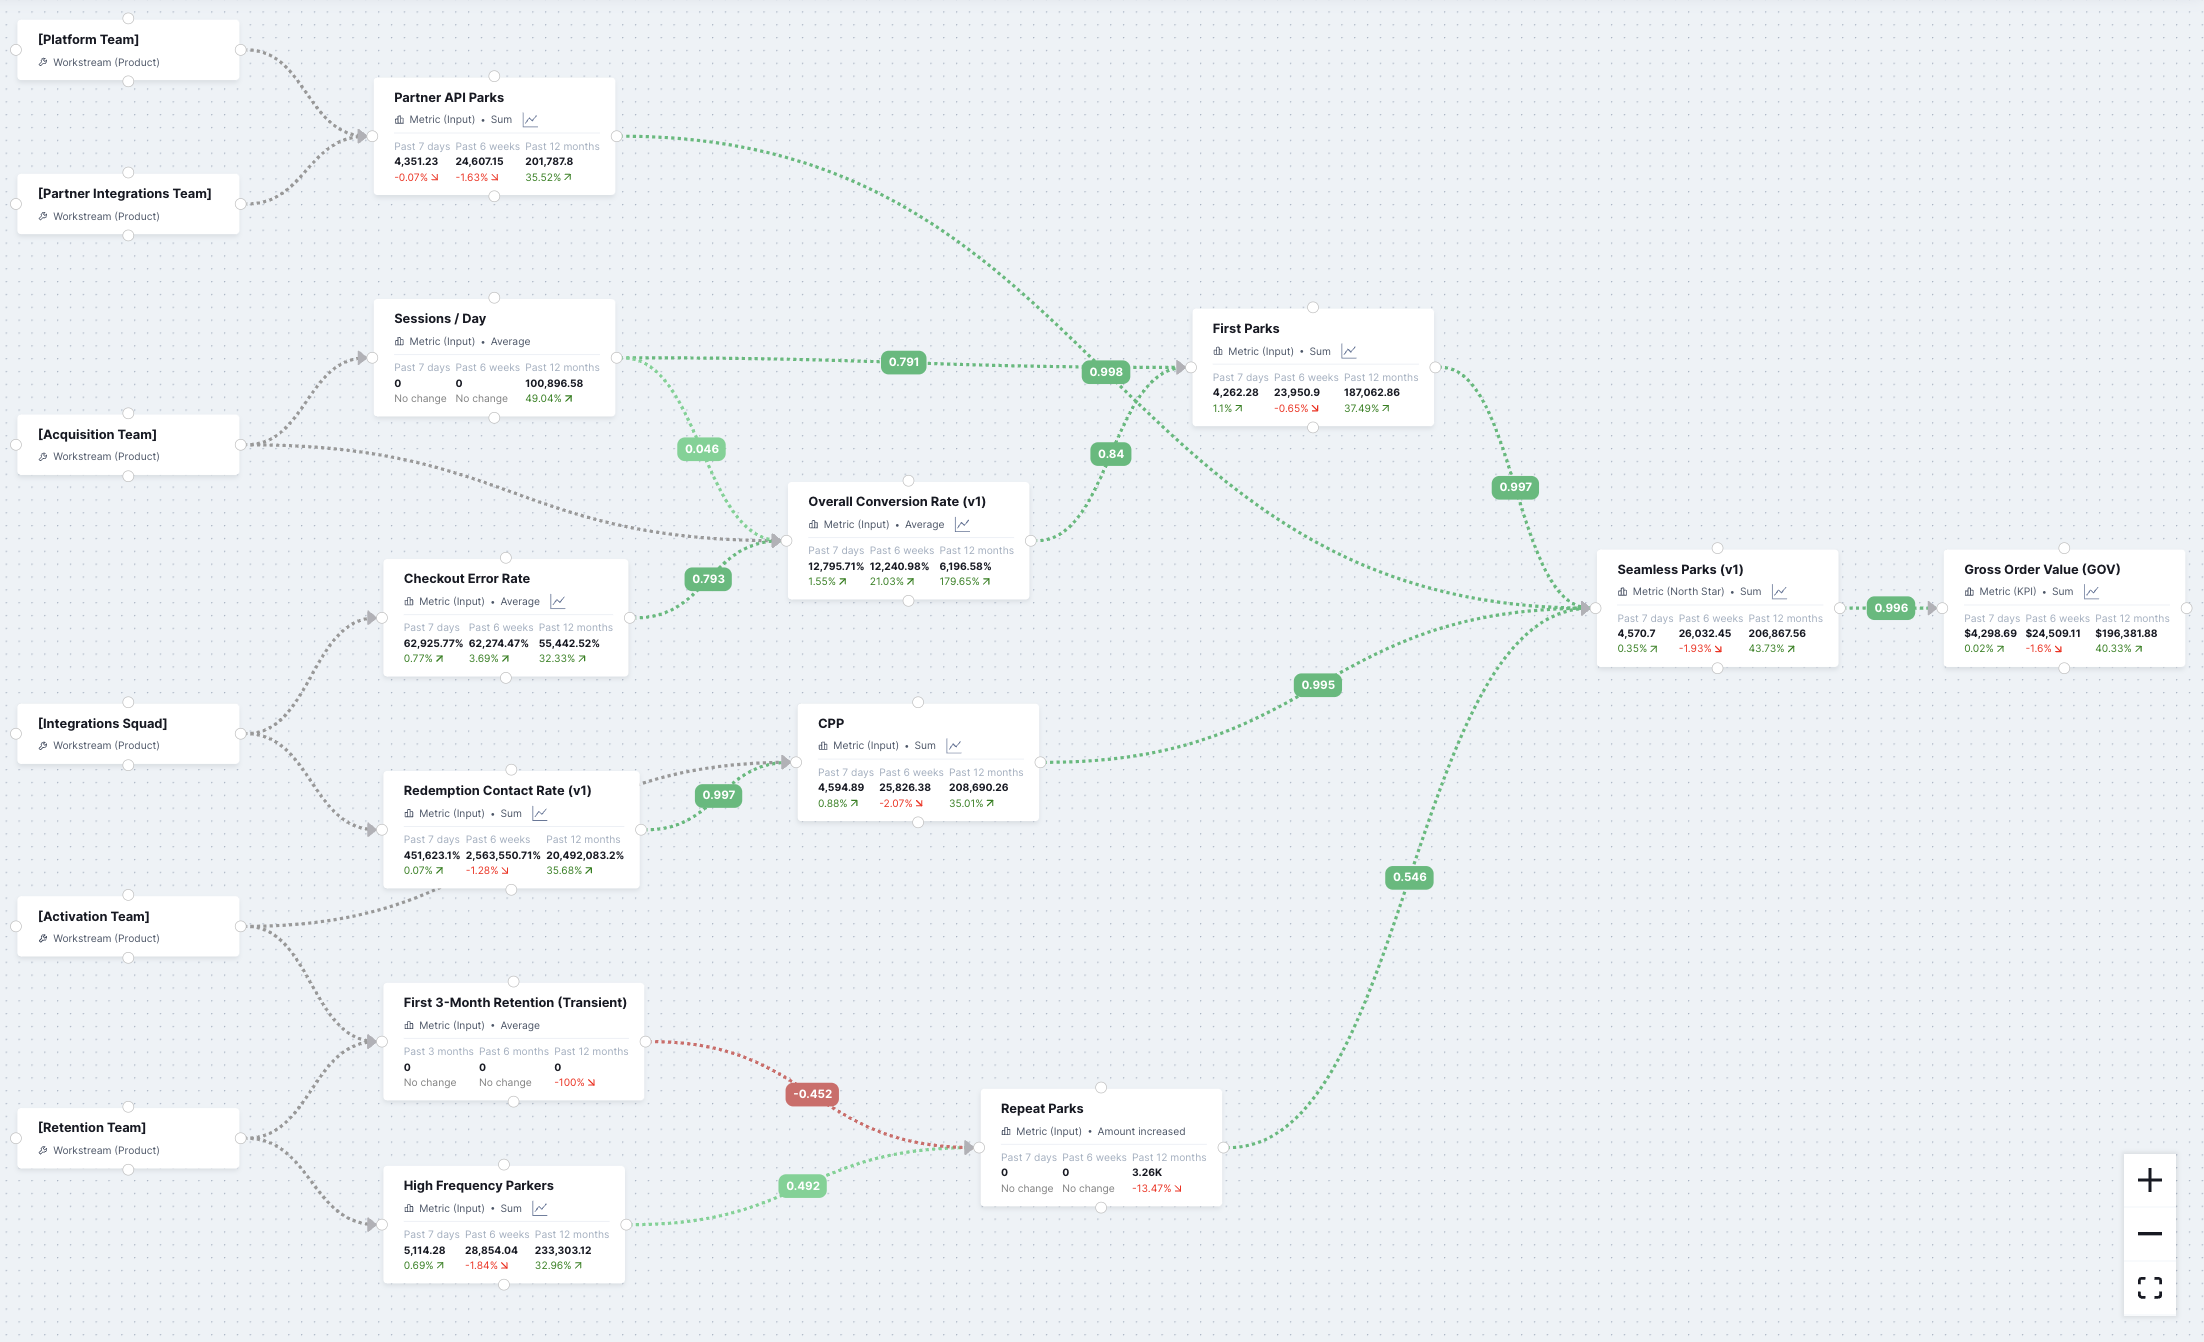Image resolution: width=2204 pixels, height=1342 pixels.
Task: Click chart icon on CPP card
Action: (953, 745)
